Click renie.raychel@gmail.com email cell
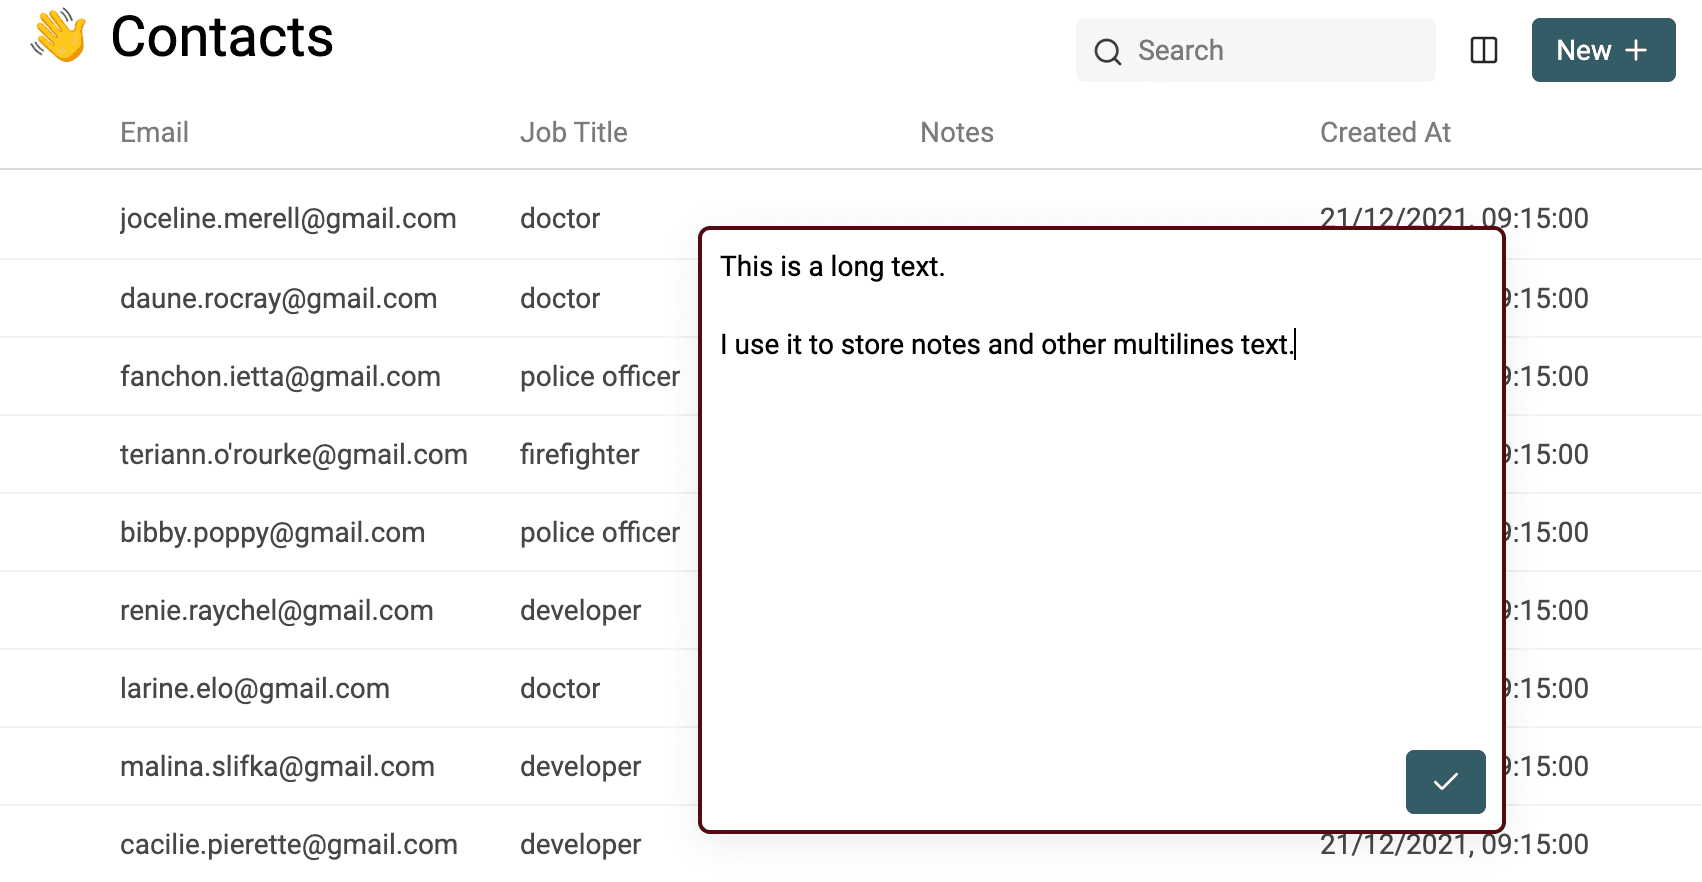1702x882 pixels. (276, 611)
